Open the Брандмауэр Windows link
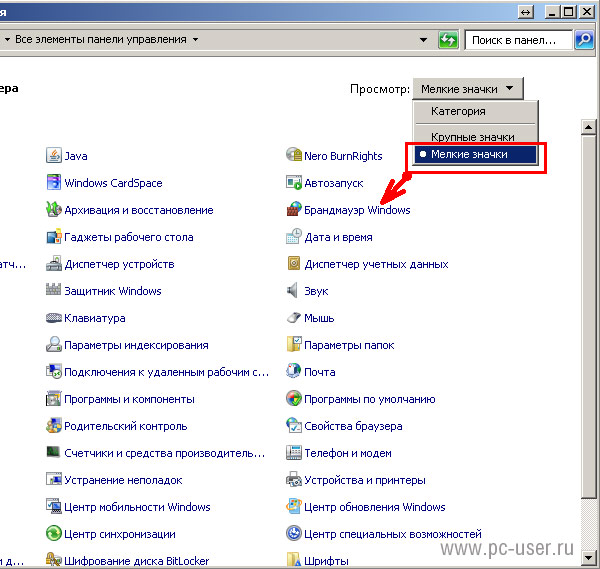Image resolution: width=600 pixels, height=569 pixels. (x=357, y=210)
